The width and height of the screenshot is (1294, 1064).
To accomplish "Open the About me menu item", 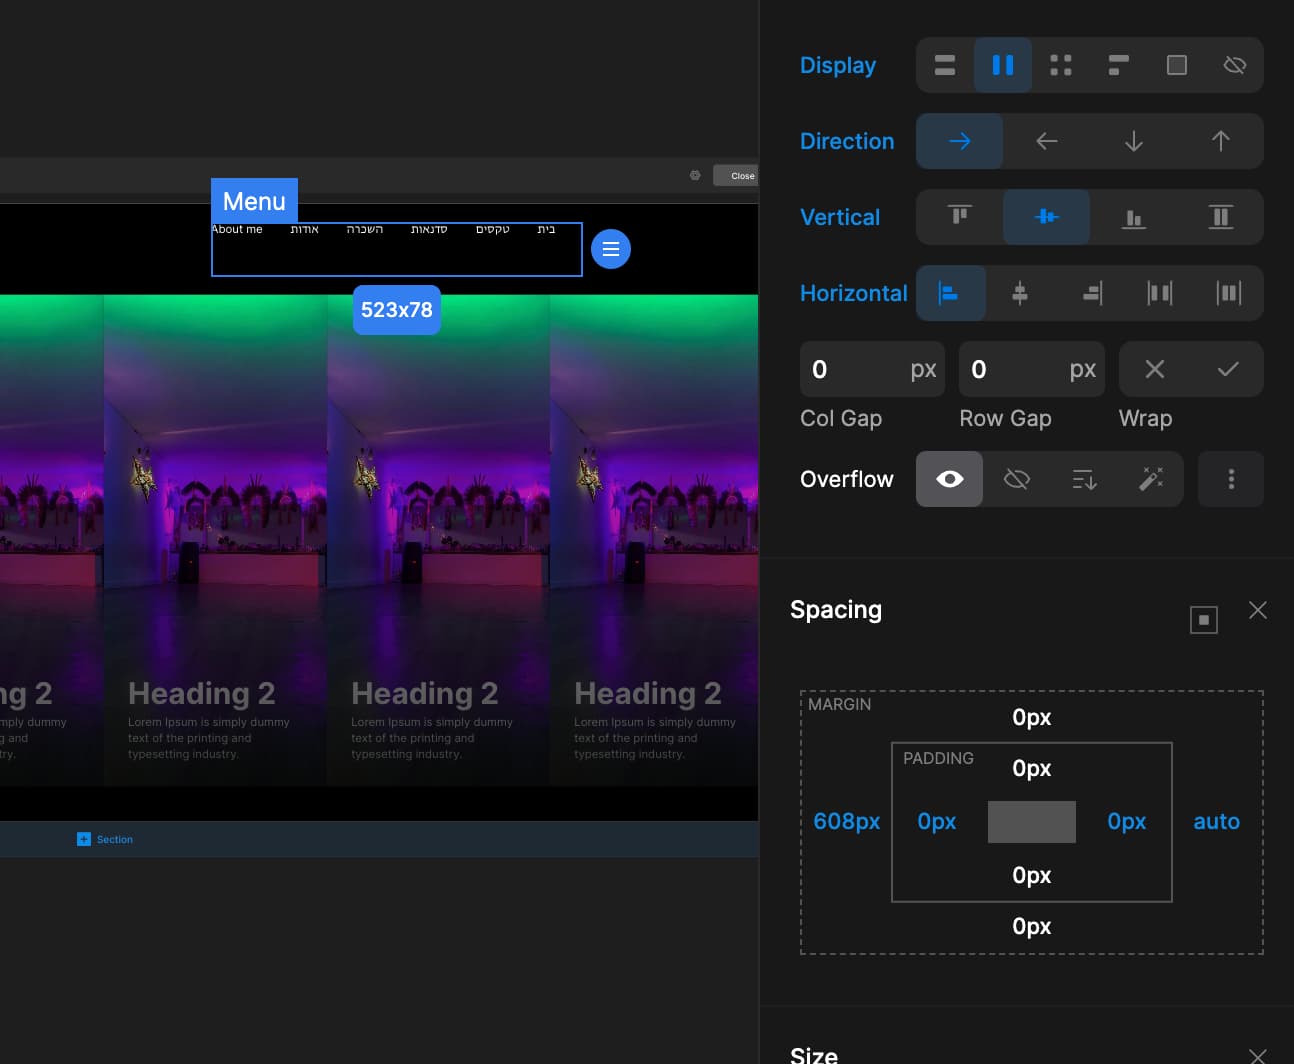I will [237, 229].
